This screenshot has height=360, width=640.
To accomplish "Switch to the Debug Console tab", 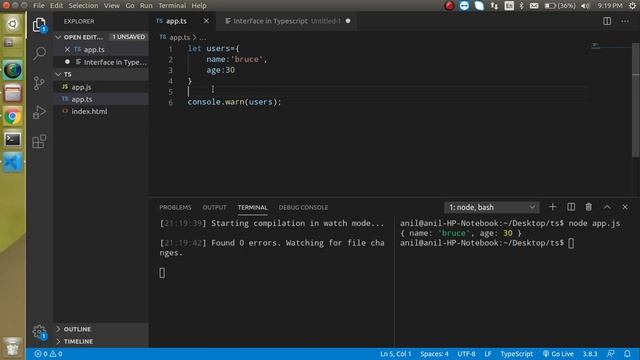I will tap(303, 207).
